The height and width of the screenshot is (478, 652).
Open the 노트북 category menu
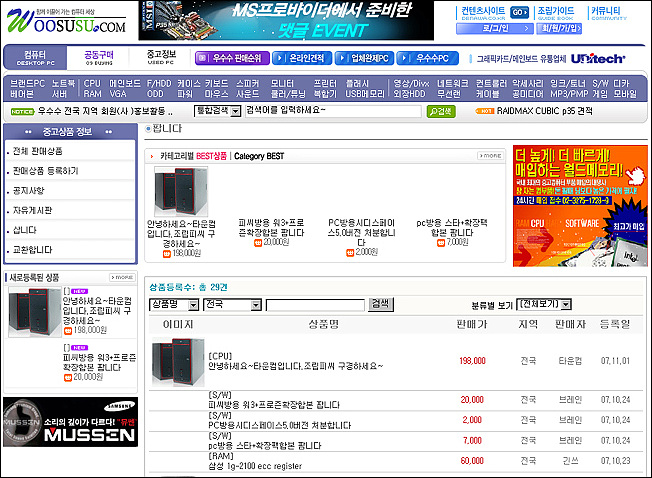click(x=63, y=84)
